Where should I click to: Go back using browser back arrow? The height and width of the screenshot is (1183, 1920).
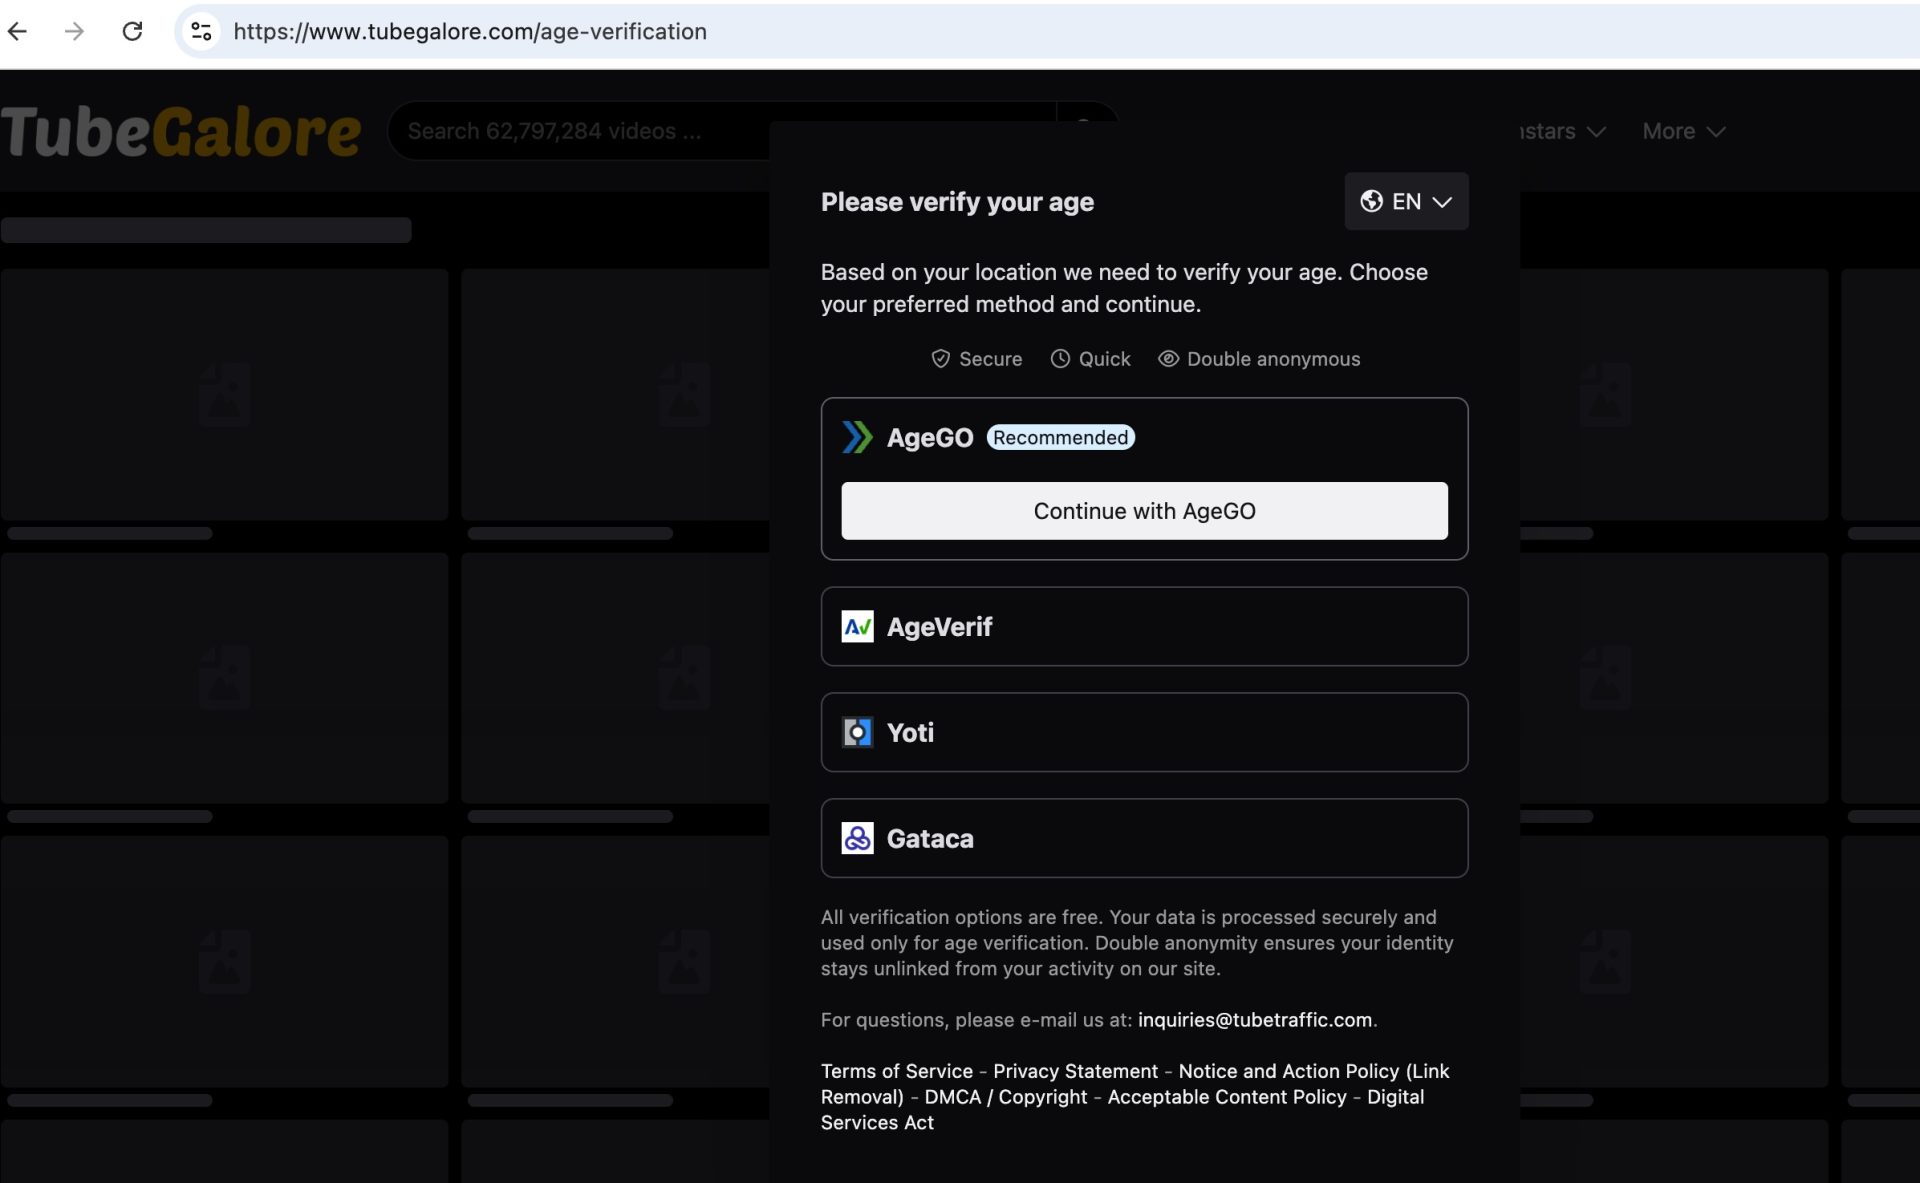(x=18, y=31)
